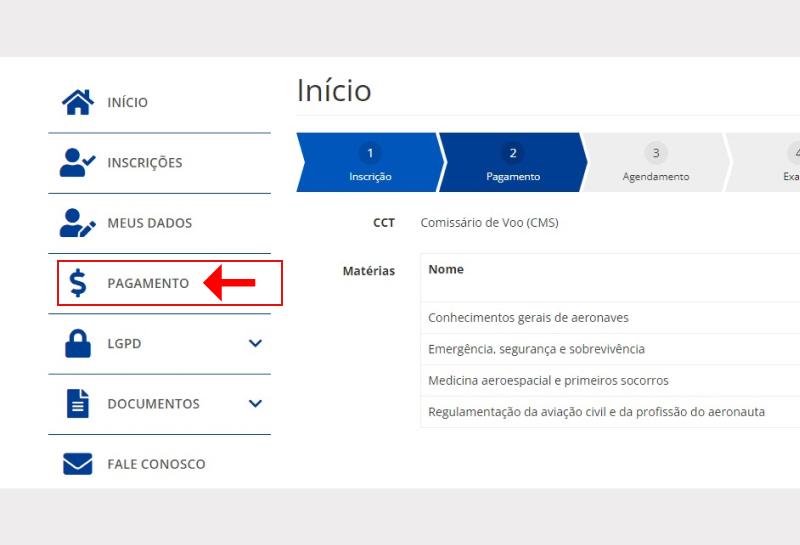Click the house icon beside Início
This screenshot has width=800, height=545.
[x=78, y=102]
